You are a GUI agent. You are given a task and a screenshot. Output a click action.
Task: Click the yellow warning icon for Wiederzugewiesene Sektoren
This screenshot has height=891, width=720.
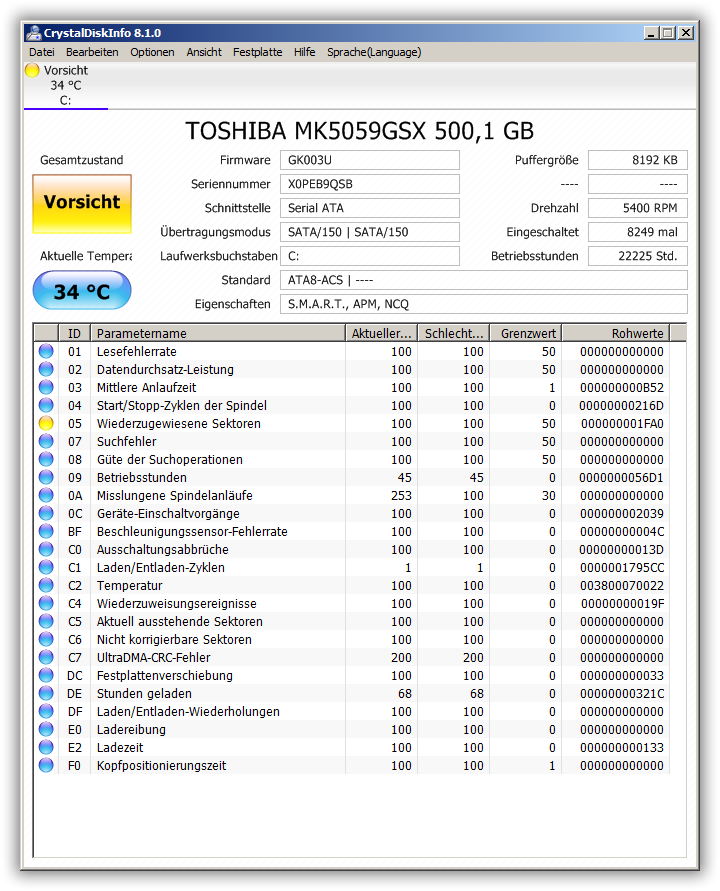46,423
